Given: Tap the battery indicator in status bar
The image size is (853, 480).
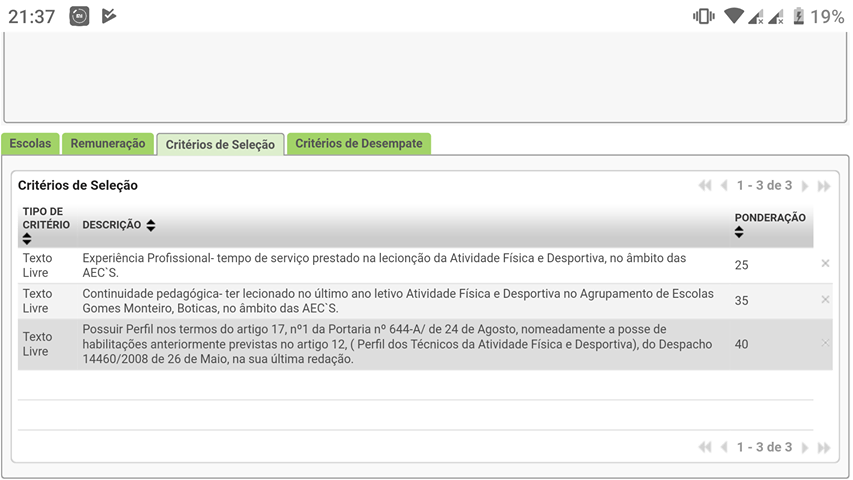Looking at the screenshot, I should click(x=798, y=16).
